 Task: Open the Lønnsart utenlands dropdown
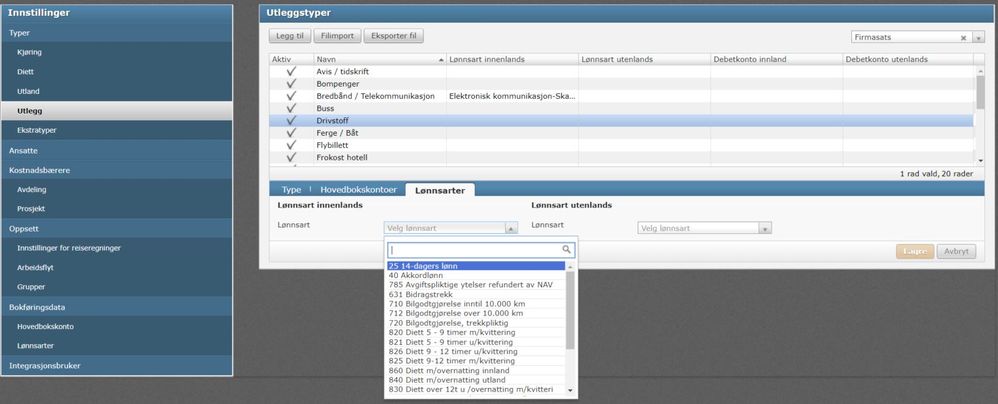coord(704,228)
